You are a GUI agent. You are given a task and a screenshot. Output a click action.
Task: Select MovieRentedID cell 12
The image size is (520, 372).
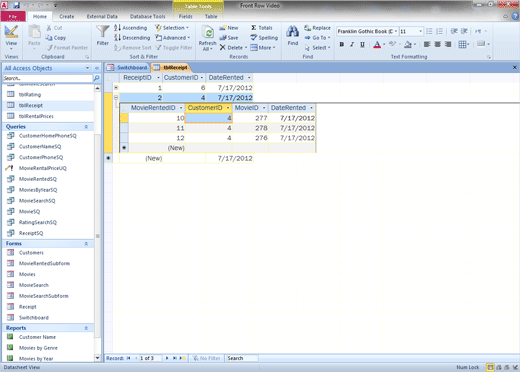click(x=157, y=138)
